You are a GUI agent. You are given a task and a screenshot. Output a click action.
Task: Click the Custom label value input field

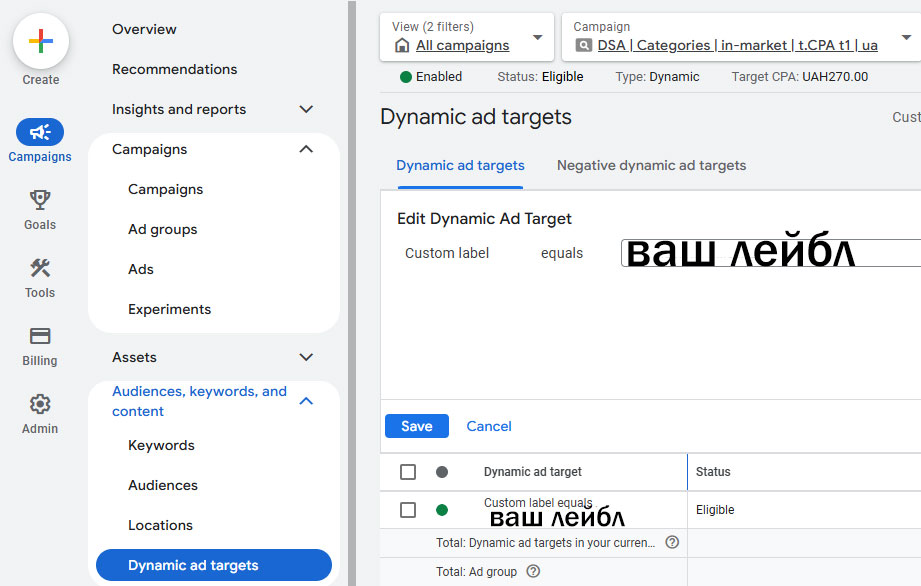[770, 253]
